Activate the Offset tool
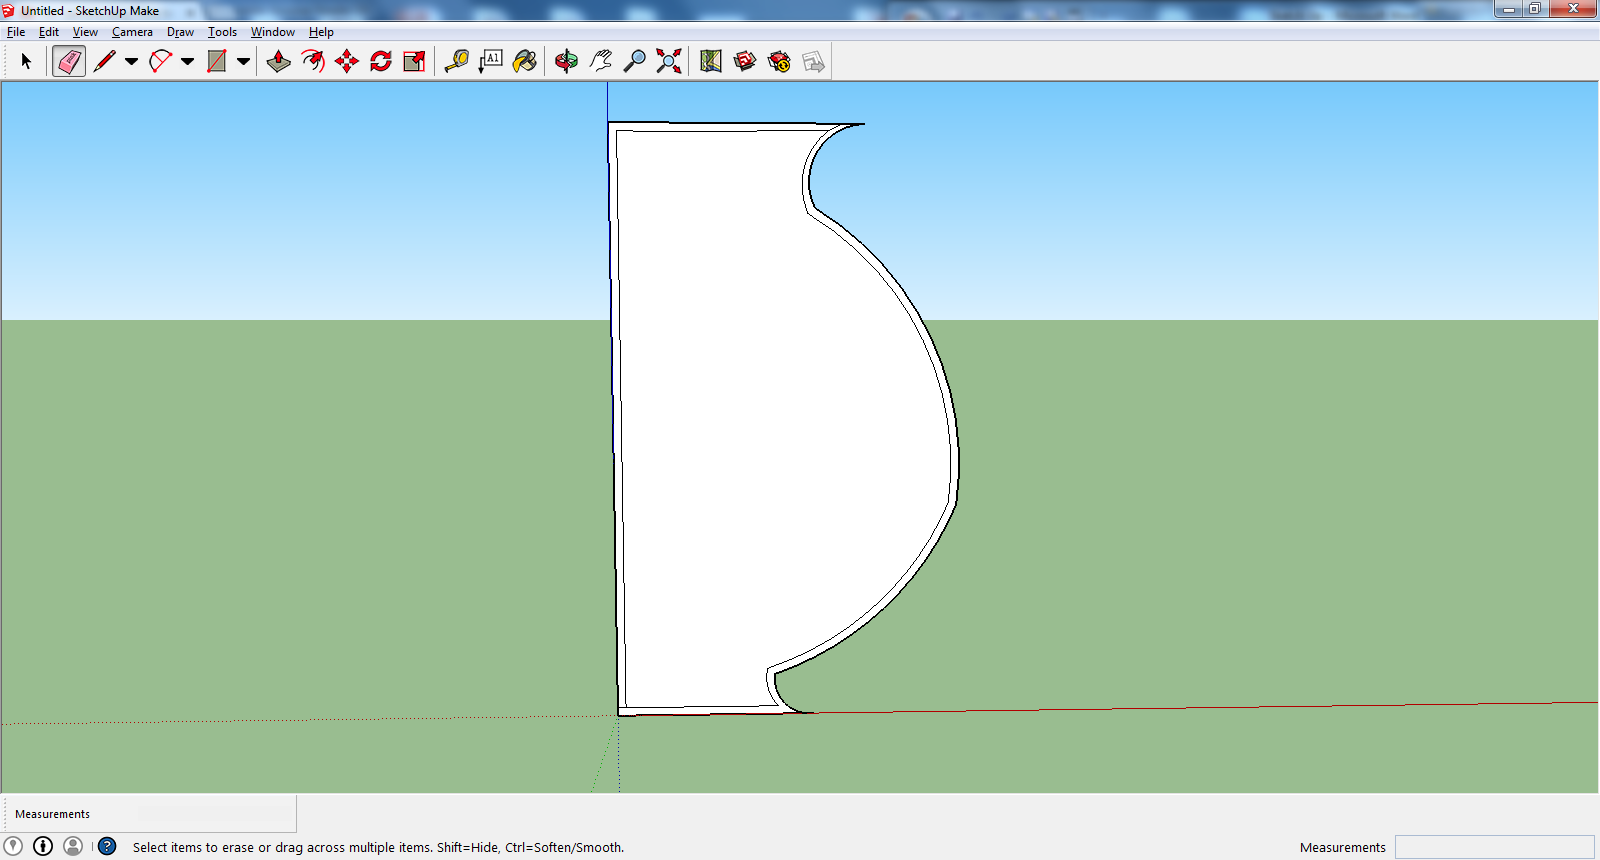The image size is (1600, 860). 313,61
